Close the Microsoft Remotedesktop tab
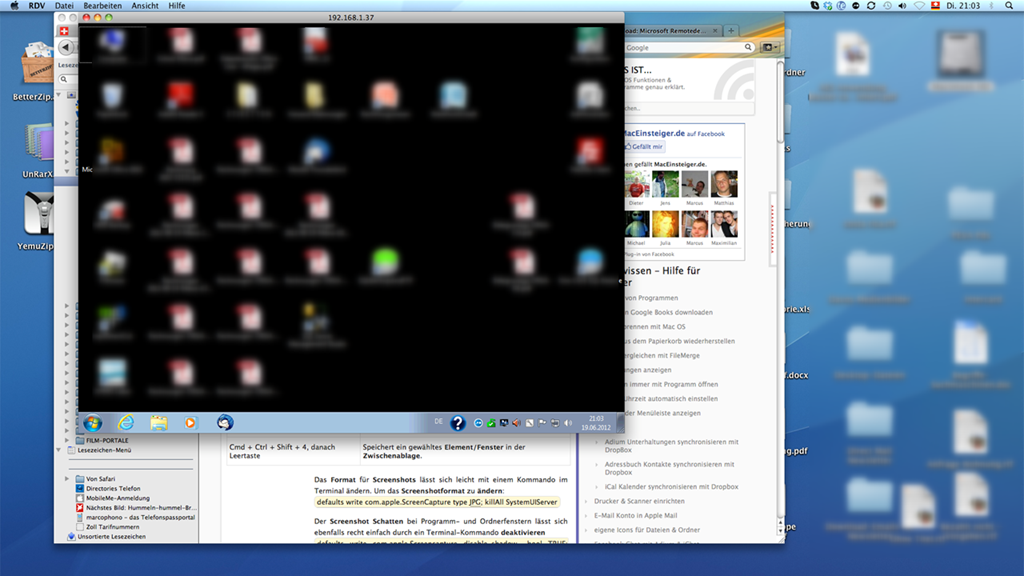This screenshot has width=1024, height=576. (x=715, y=31)
